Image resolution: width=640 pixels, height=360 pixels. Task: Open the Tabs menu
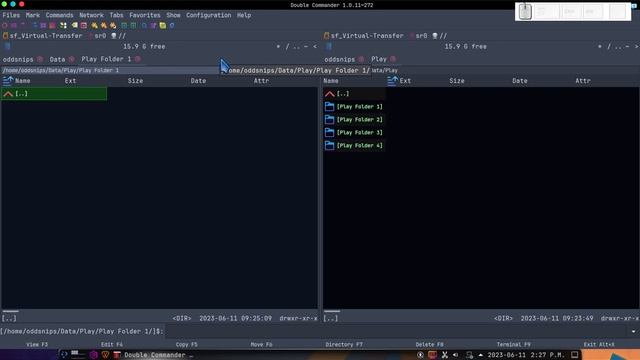(116, 15)
